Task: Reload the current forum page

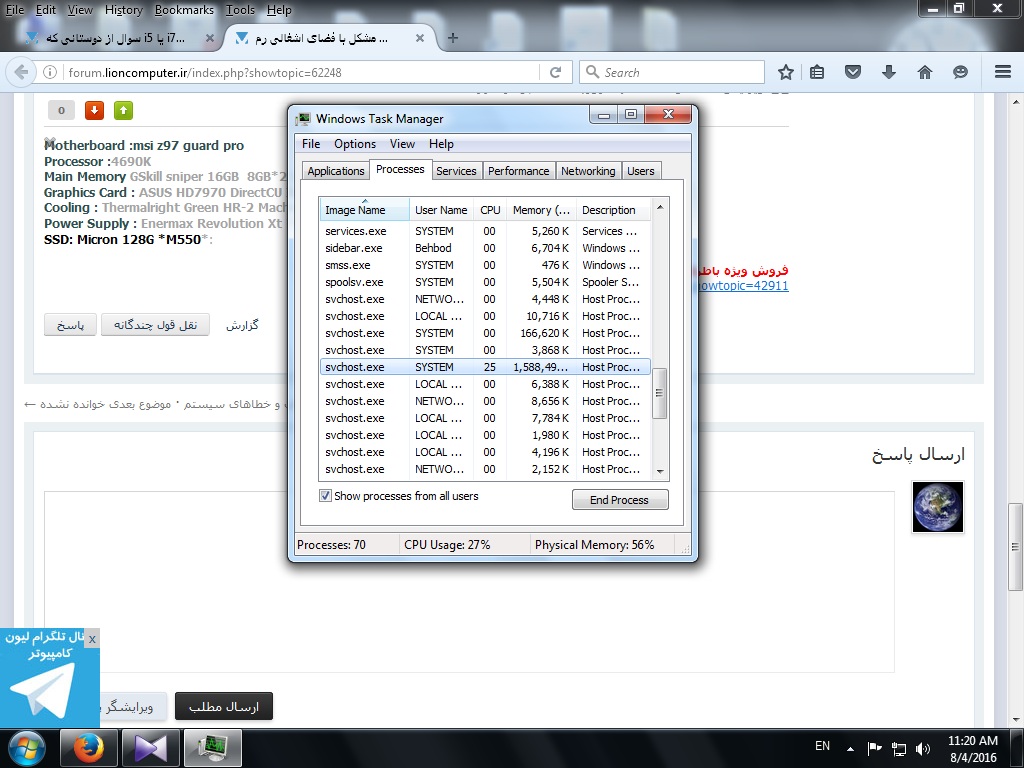Action: tap(555, 72)
